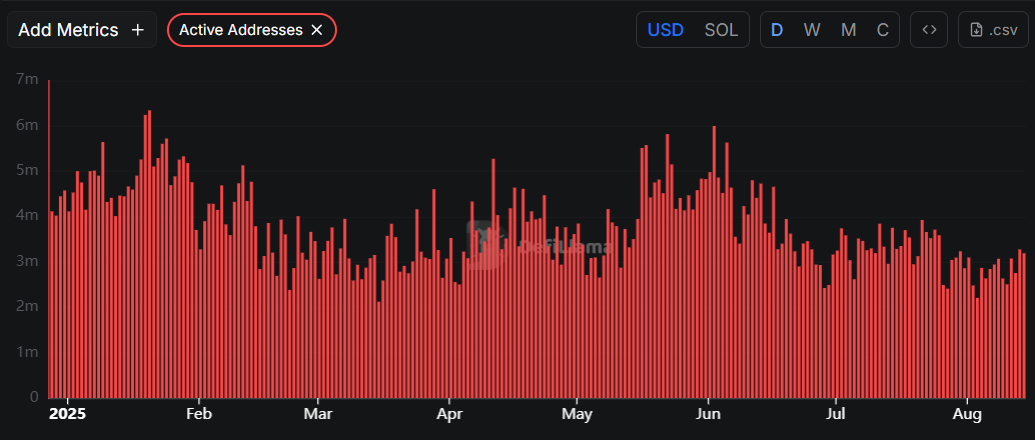Screen dimensions: 1035x440
Task: Click the Apr label on the x-axis
Action: (x=450, y=414)
